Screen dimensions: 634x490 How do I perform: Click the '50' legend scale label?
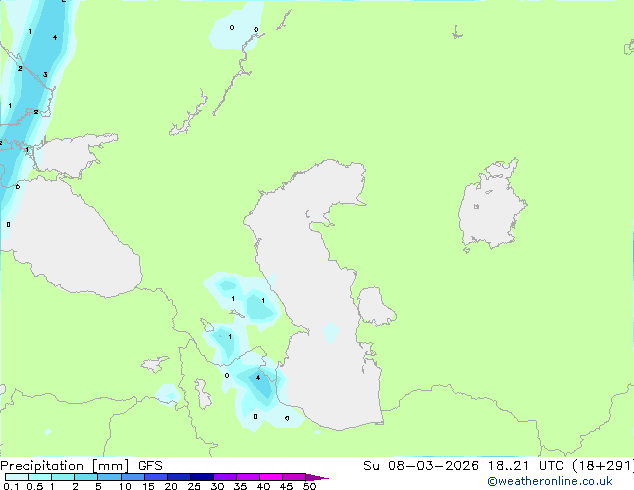coord(309,486)
